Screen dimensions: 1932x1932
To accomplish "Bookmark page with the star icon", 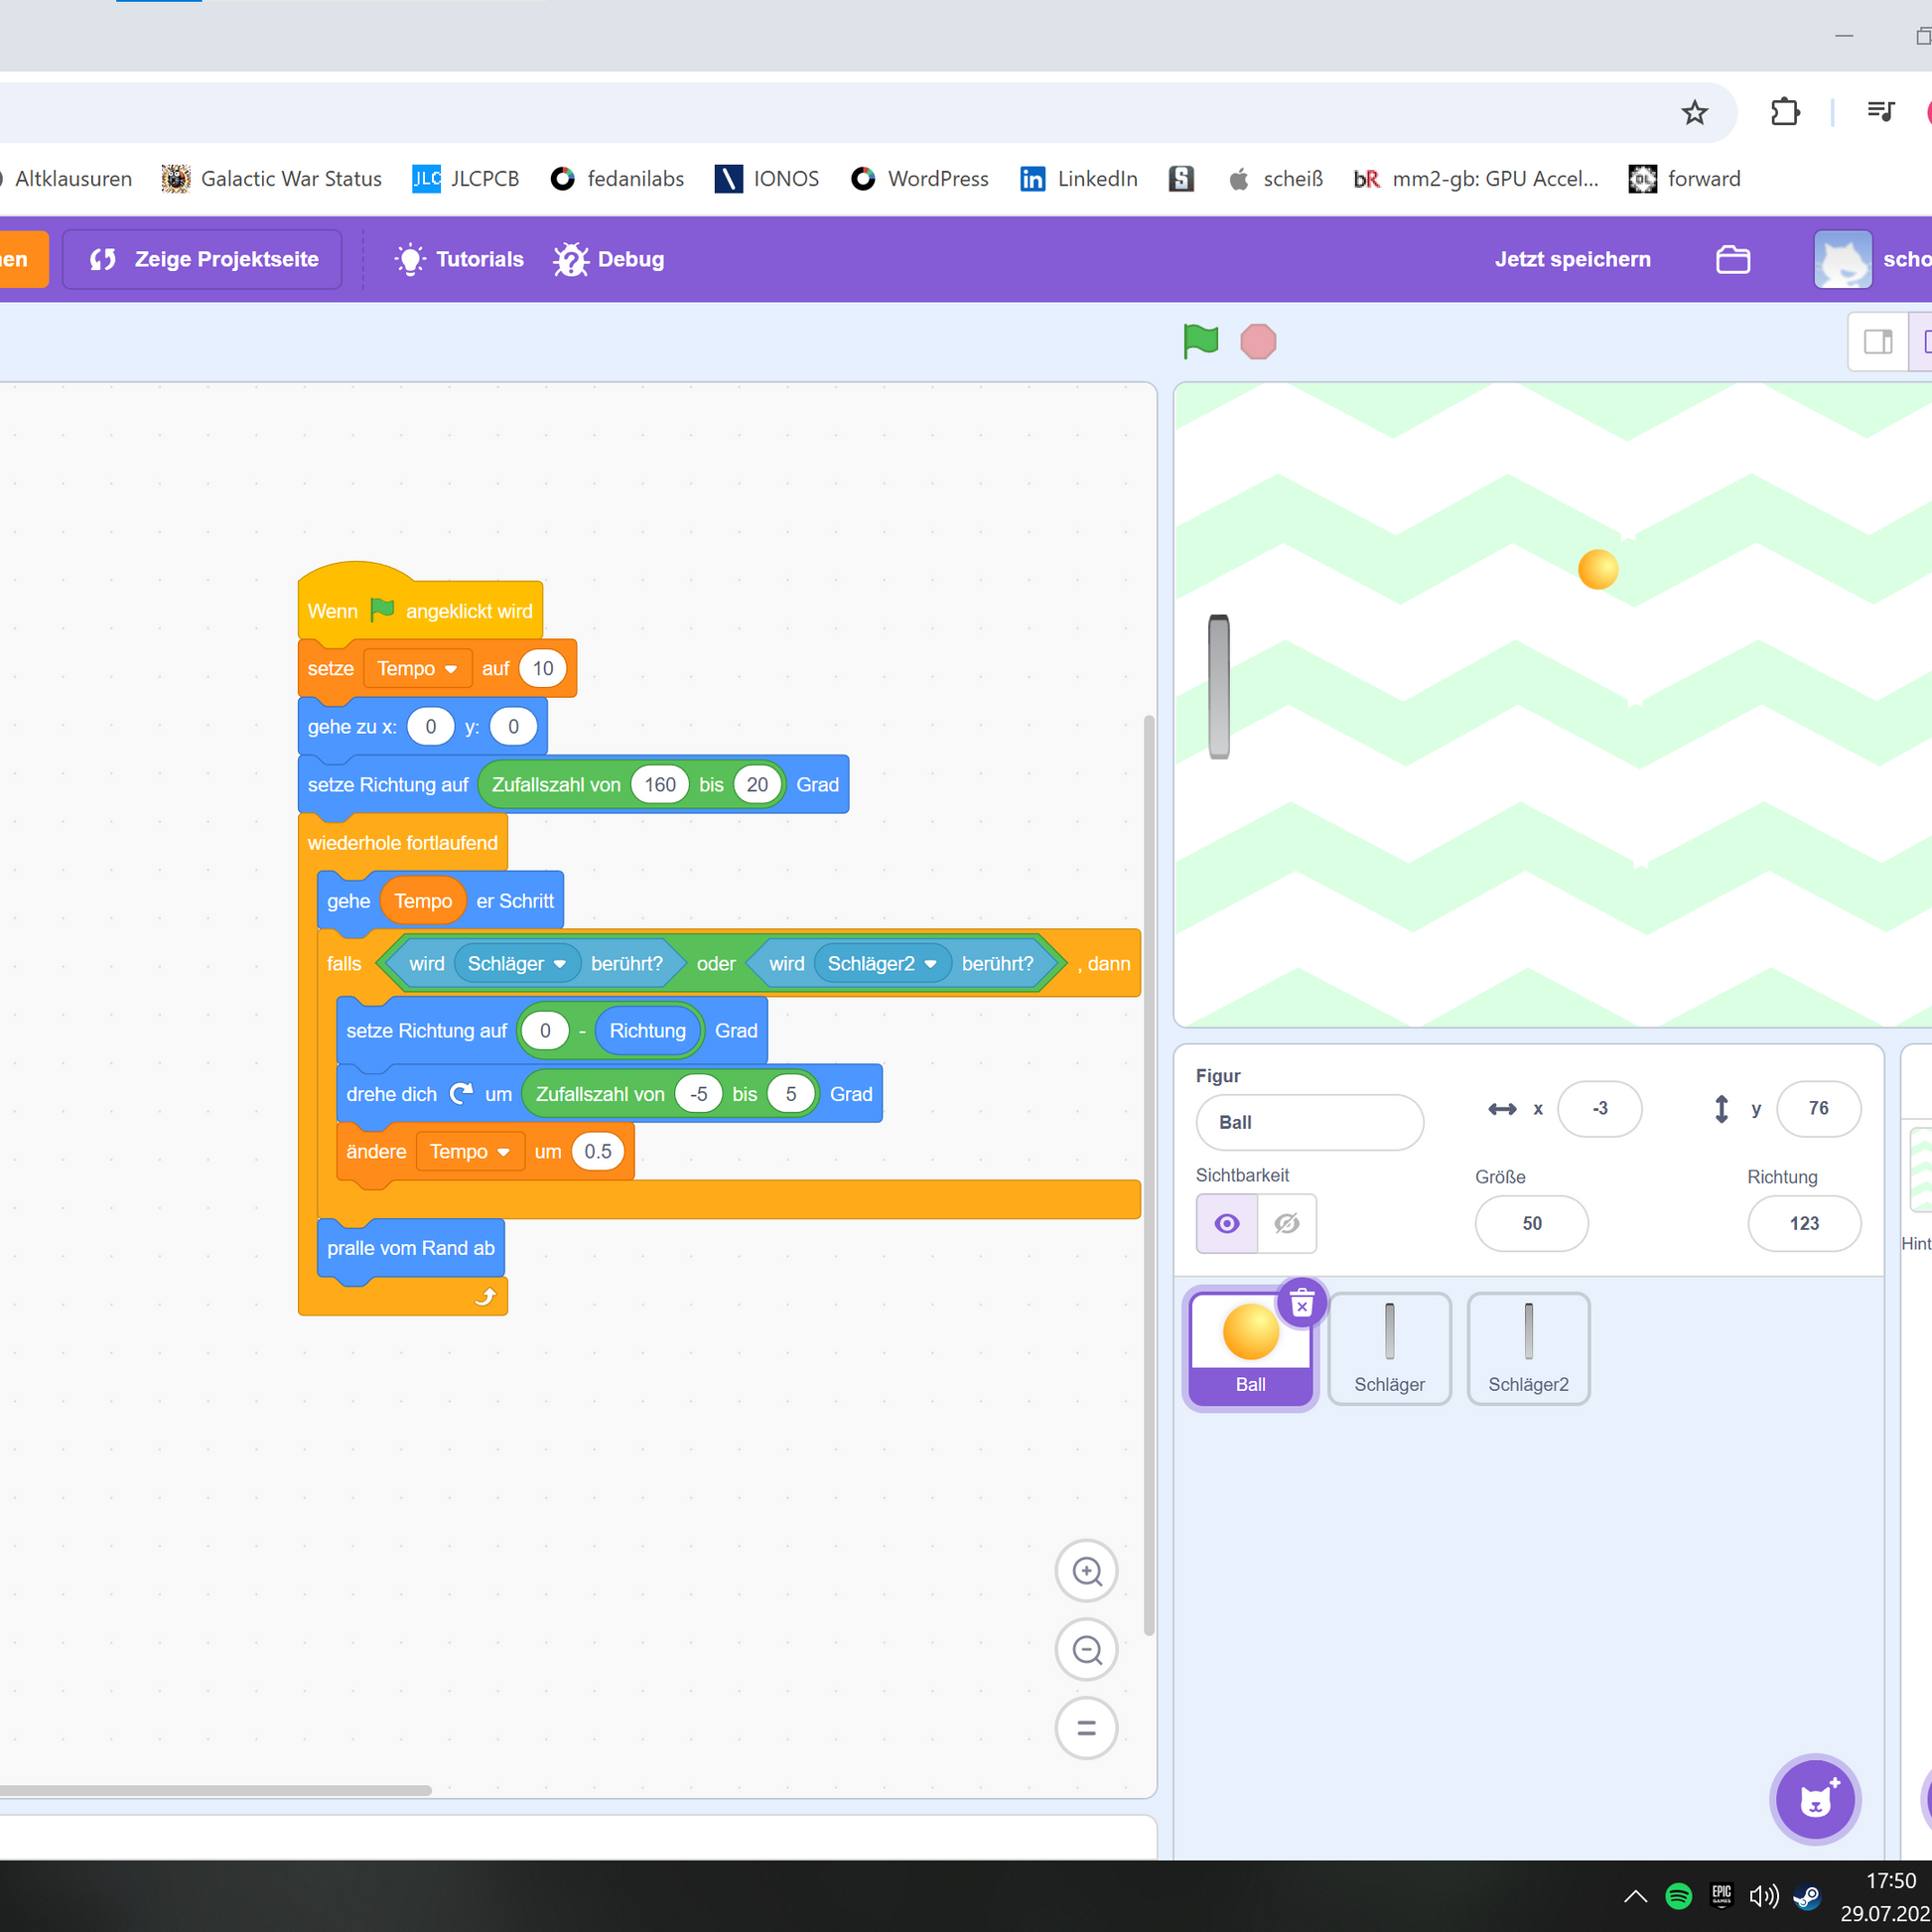I will pyautogui.click(x=1693, y=113).
